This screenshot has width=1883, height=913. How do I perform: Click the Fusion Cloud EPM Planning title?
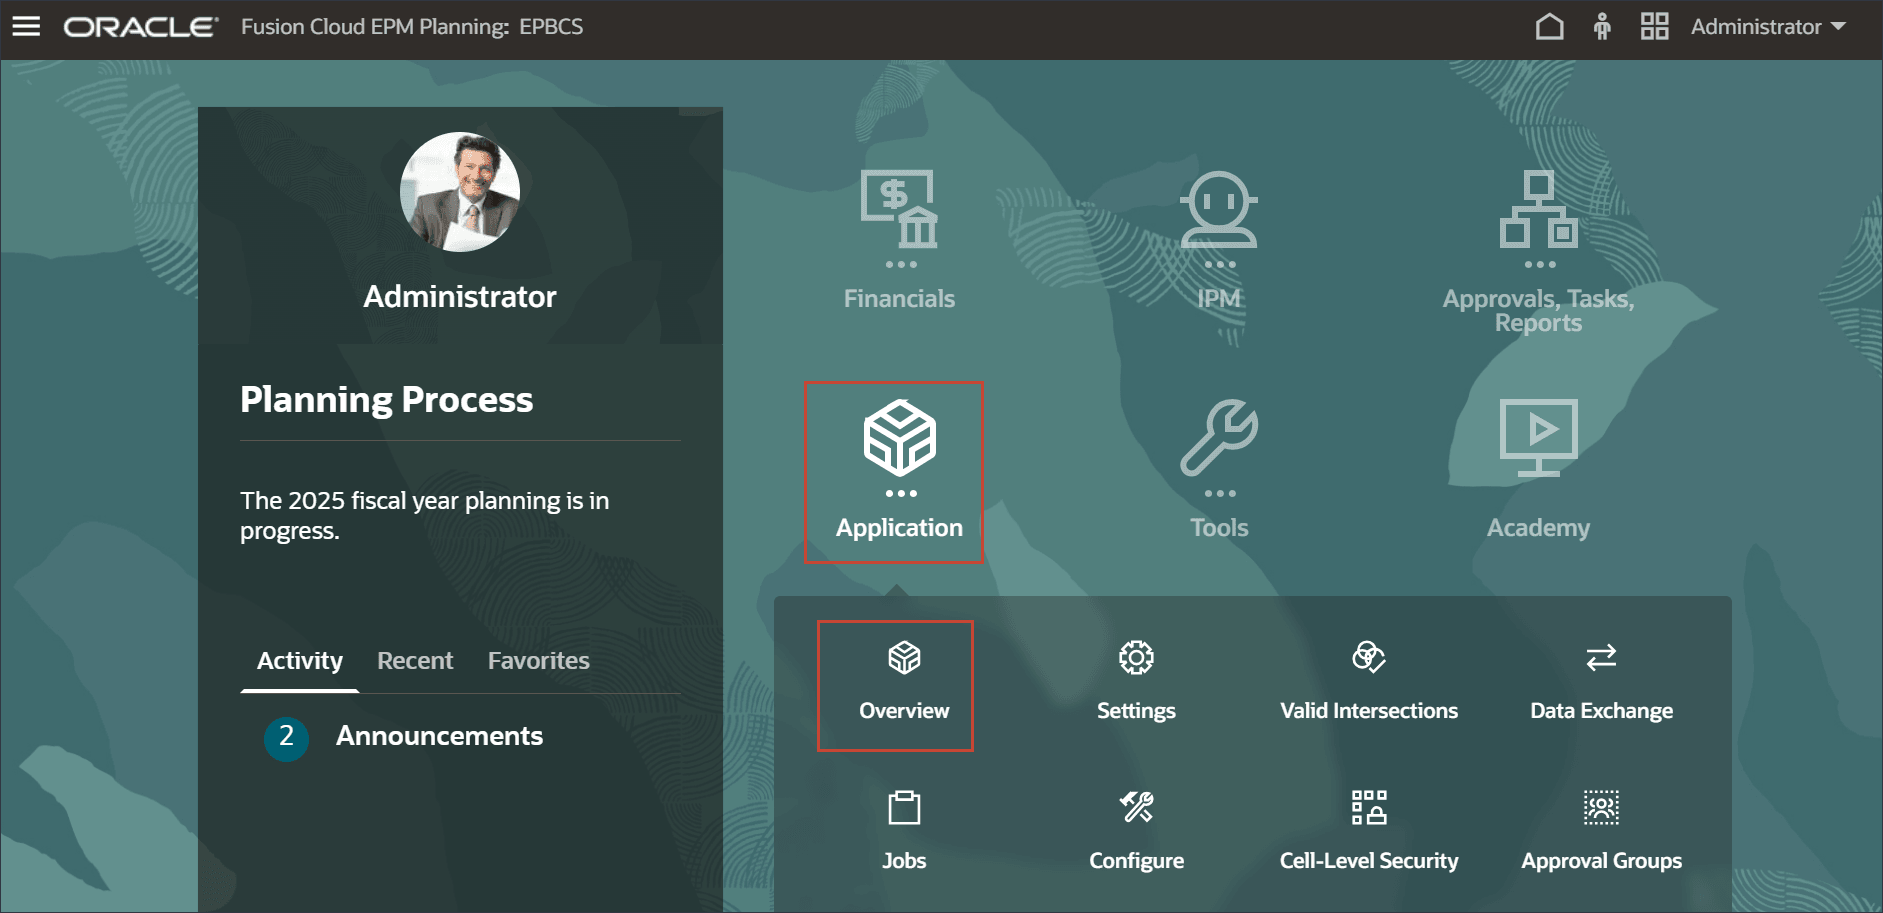point(412,27)
